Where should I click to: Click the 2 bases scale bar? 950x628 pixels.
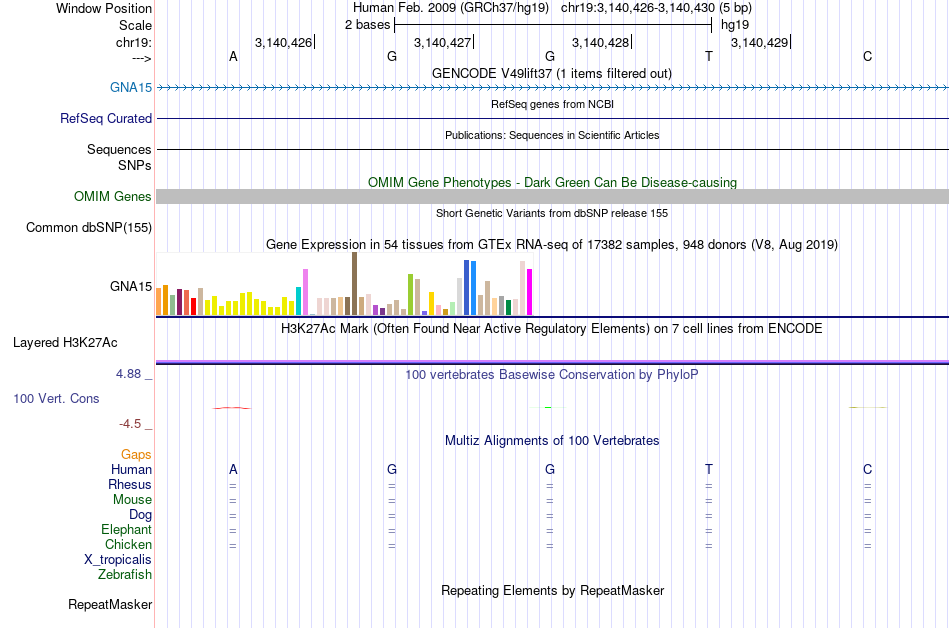click(553, 25)
